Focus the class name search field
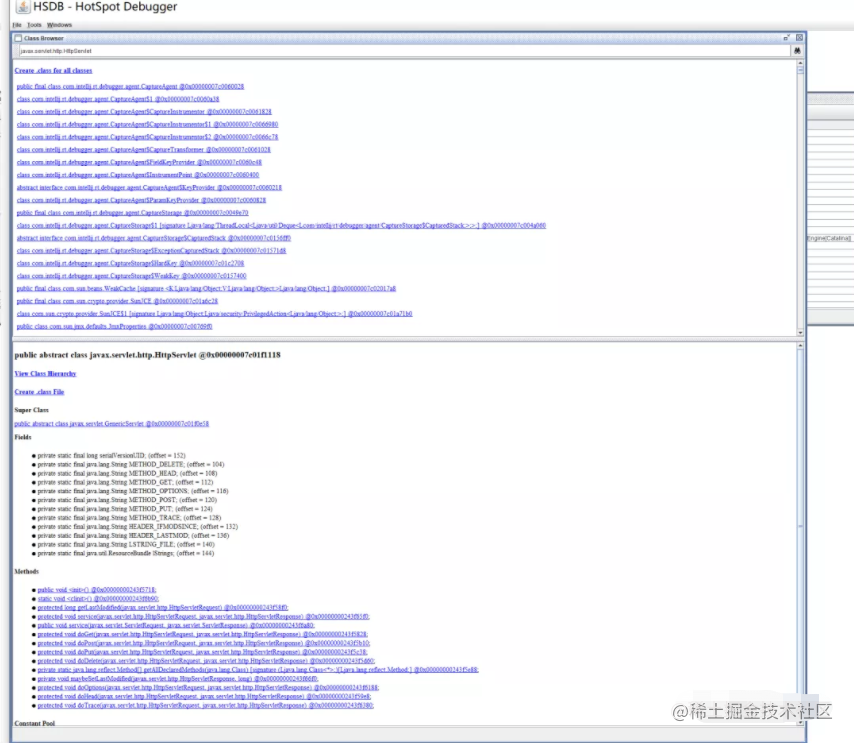Viewport: 854px width, 743px height. [403, 51]
